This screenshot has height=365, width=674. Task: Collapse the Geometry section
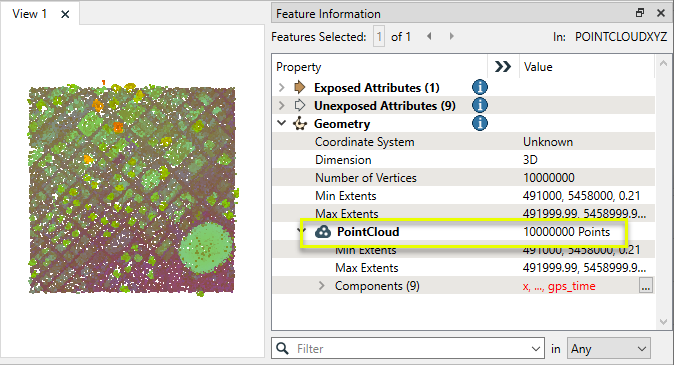click(282, 123)
